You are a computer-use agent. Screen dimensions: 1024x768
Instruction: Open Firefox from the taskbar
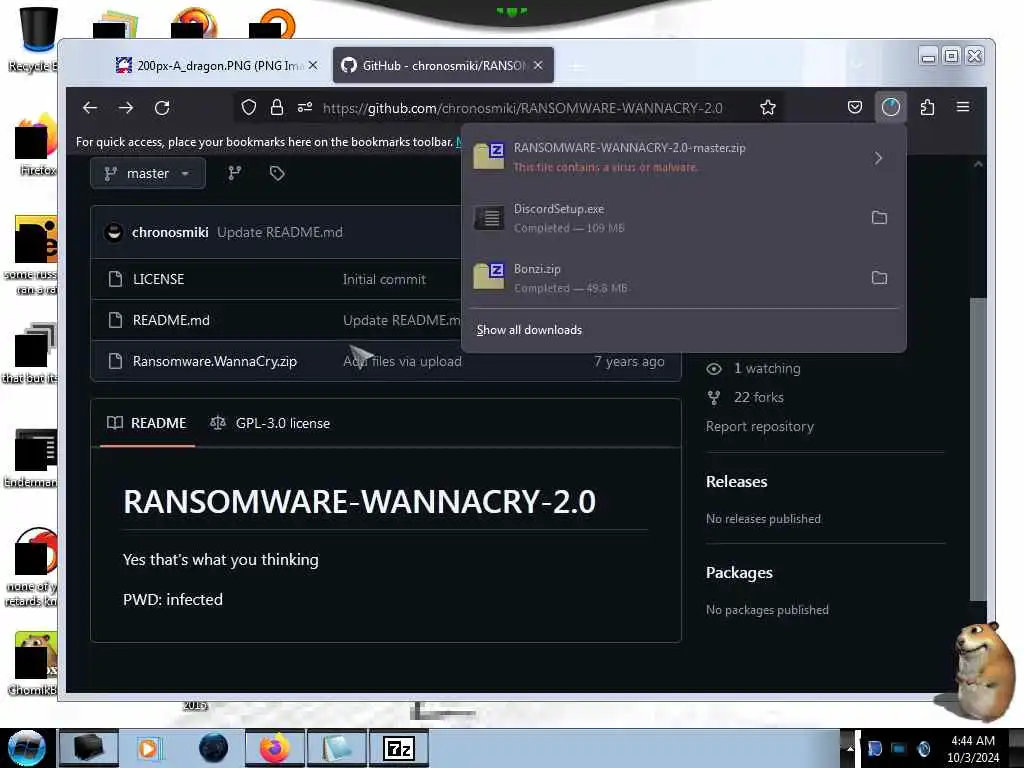pyautogui.click(x=274, y=748)
